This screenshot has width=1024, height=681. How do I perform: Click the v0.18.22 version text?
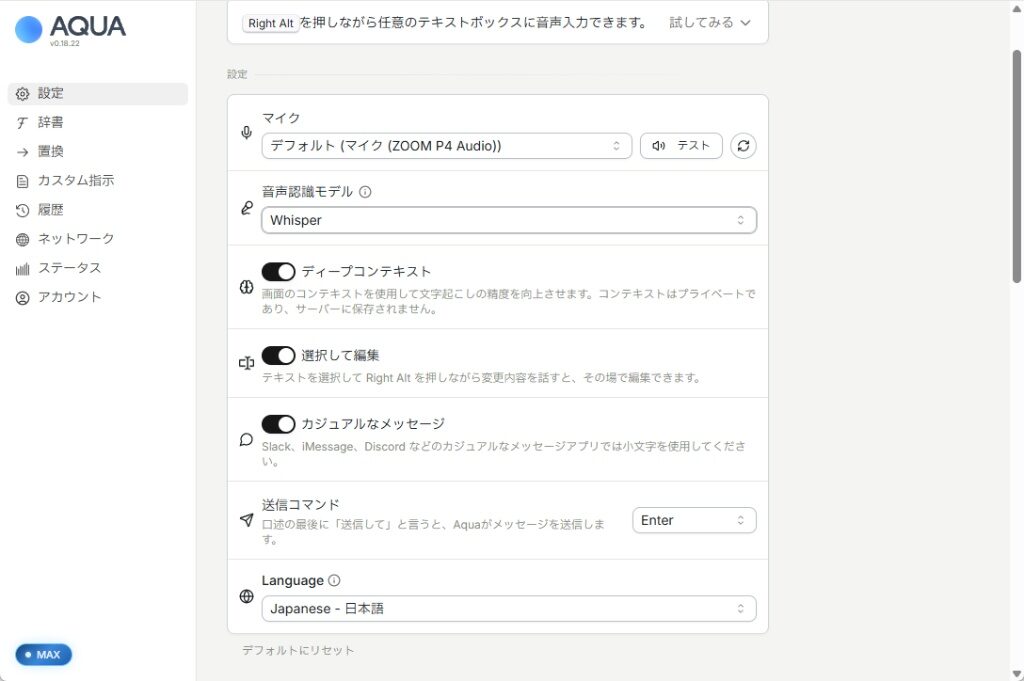pyautogui.click(x=65, y=43)
